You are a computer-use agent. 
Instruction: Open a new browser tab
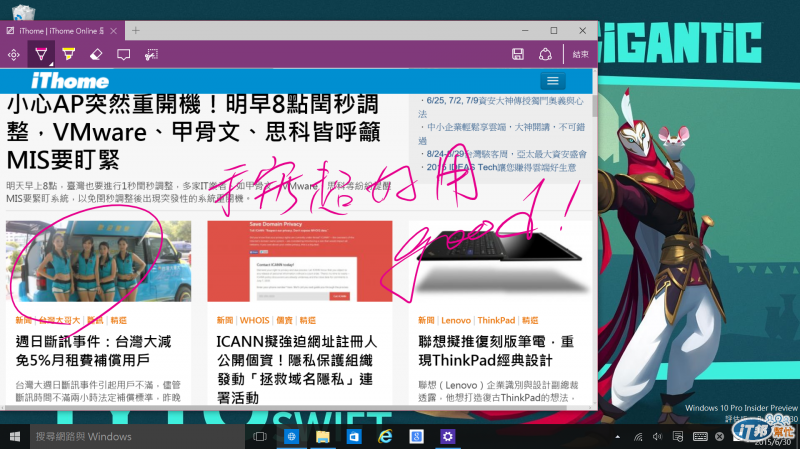136,31
